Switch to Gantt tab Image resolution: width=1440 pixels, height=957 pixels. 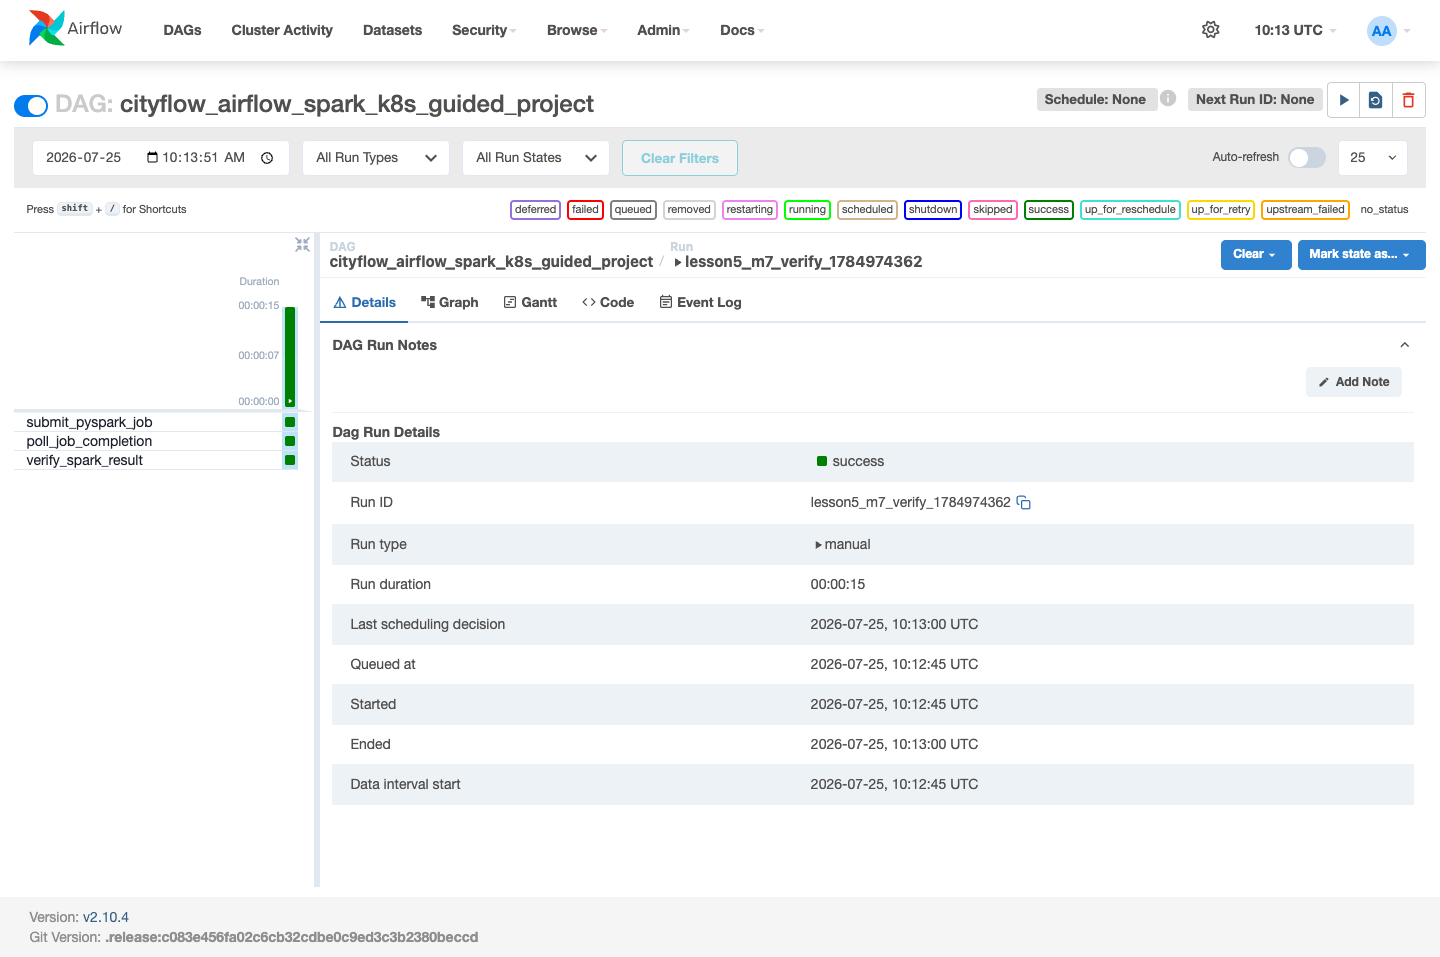pos(530,302)
